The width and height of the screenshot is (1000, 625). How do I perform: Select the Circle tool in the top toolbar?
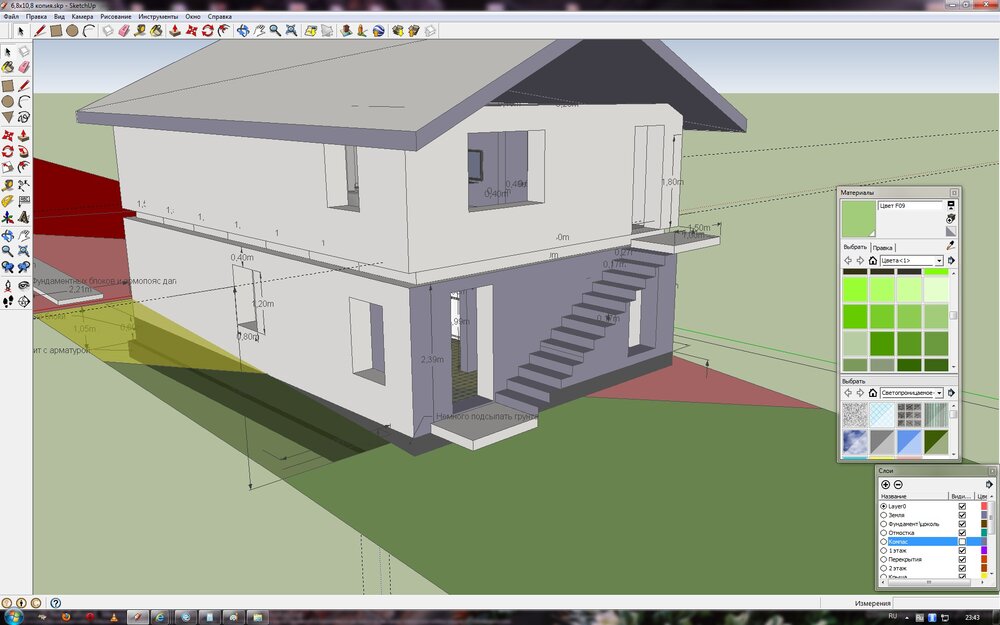point(72,31)
